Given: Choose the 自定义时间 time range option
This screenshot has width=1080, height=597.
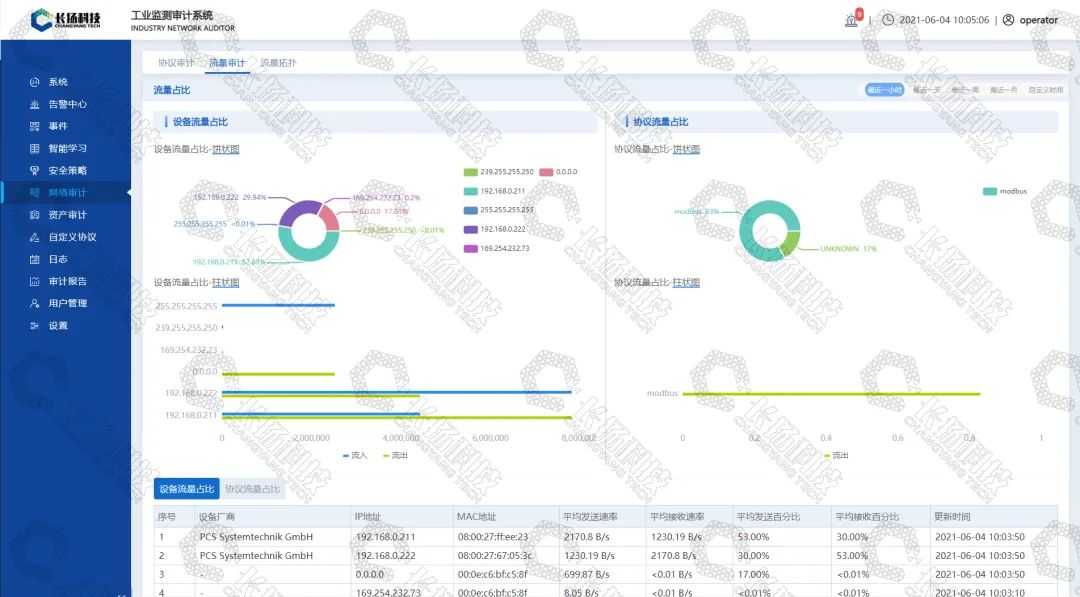Looking at the screenshot, I should pyautogui.click(x=1046, y=90).
